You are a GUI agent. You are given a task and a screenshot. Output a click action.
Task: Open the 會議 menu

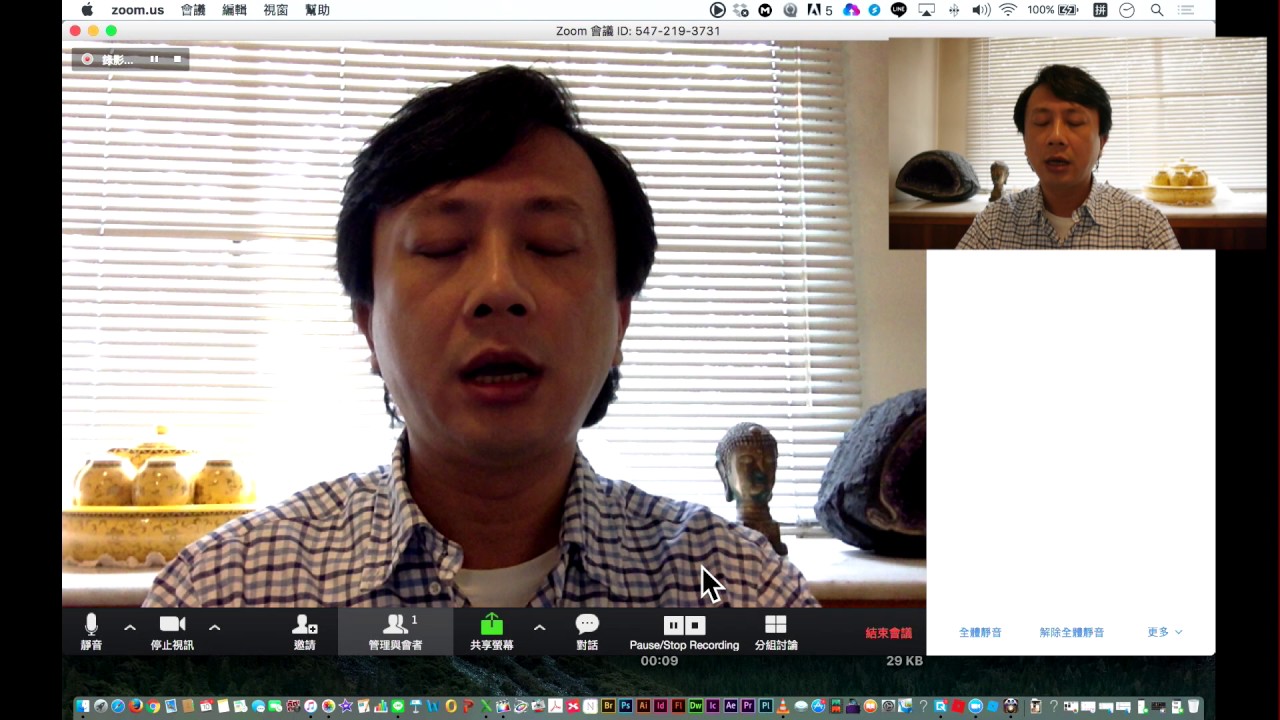click(x=193, y=10)
